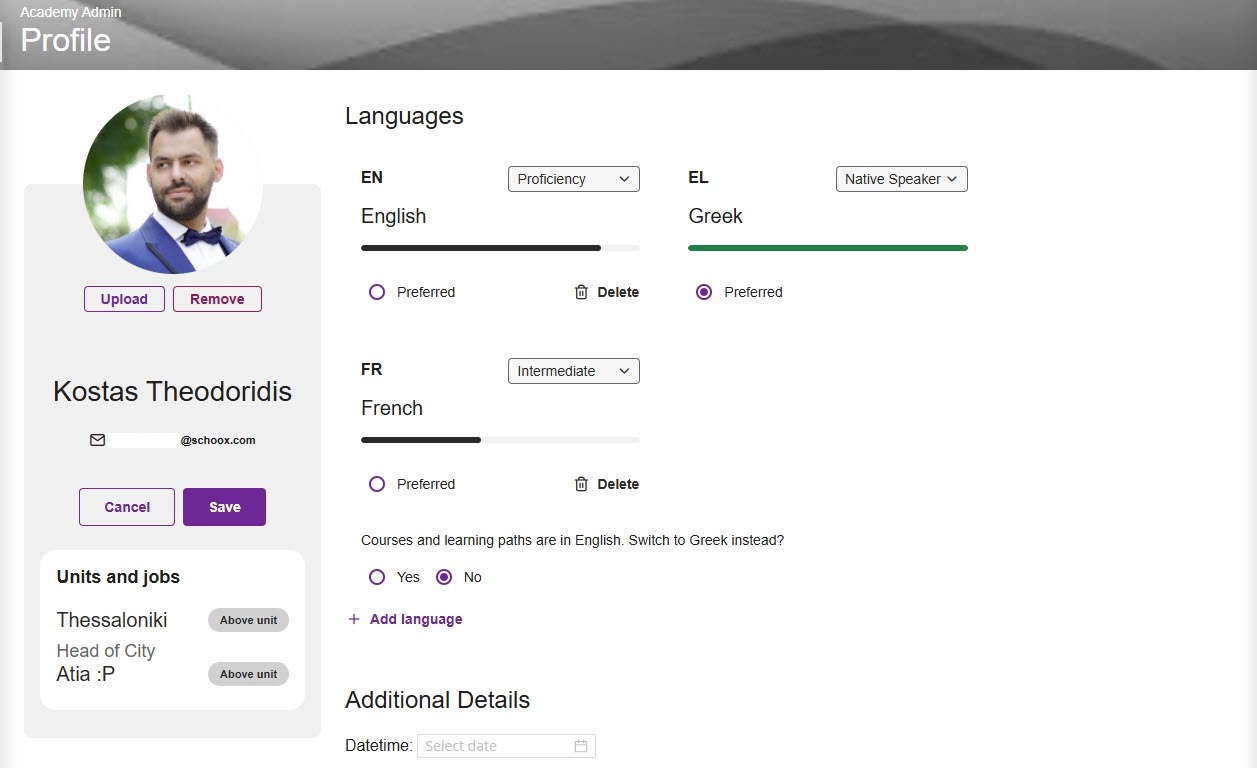Choose Yes to switch courses to Greek
1257x768 pixels.
[x=377, y=577]
